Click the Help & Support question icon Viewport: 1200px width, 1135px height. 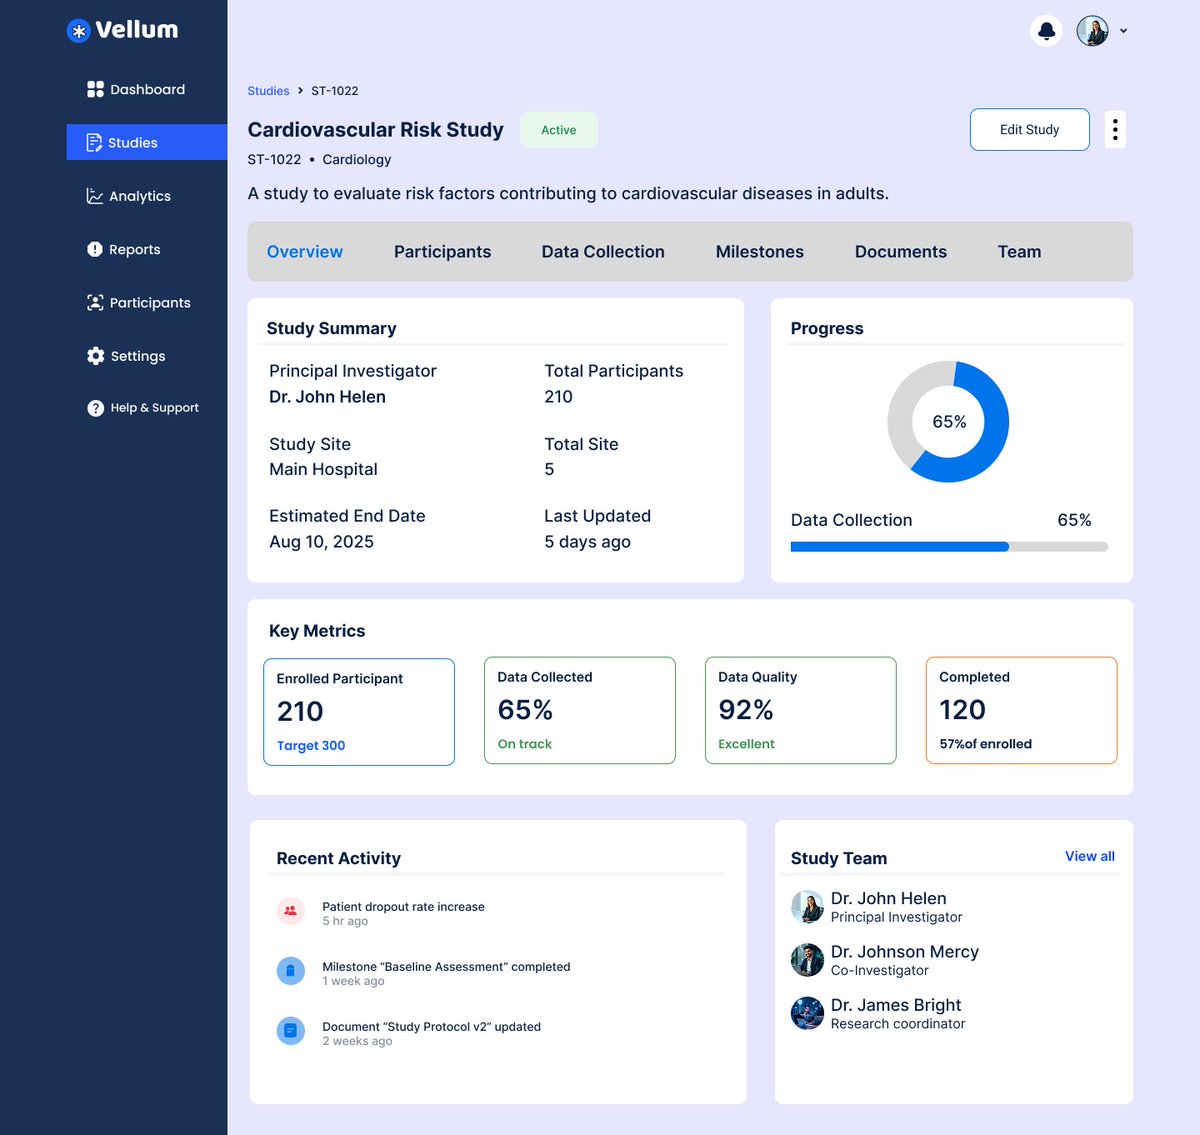click(94, 407)
